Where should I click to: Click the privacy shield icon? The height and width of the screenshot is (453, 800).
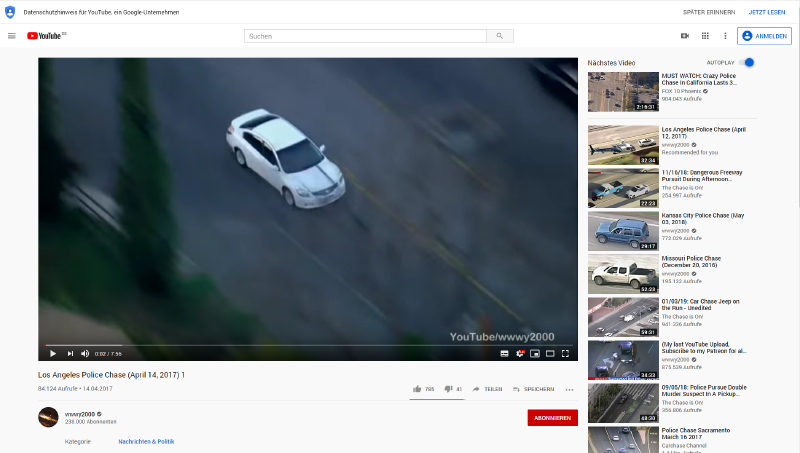click(10, 12)
